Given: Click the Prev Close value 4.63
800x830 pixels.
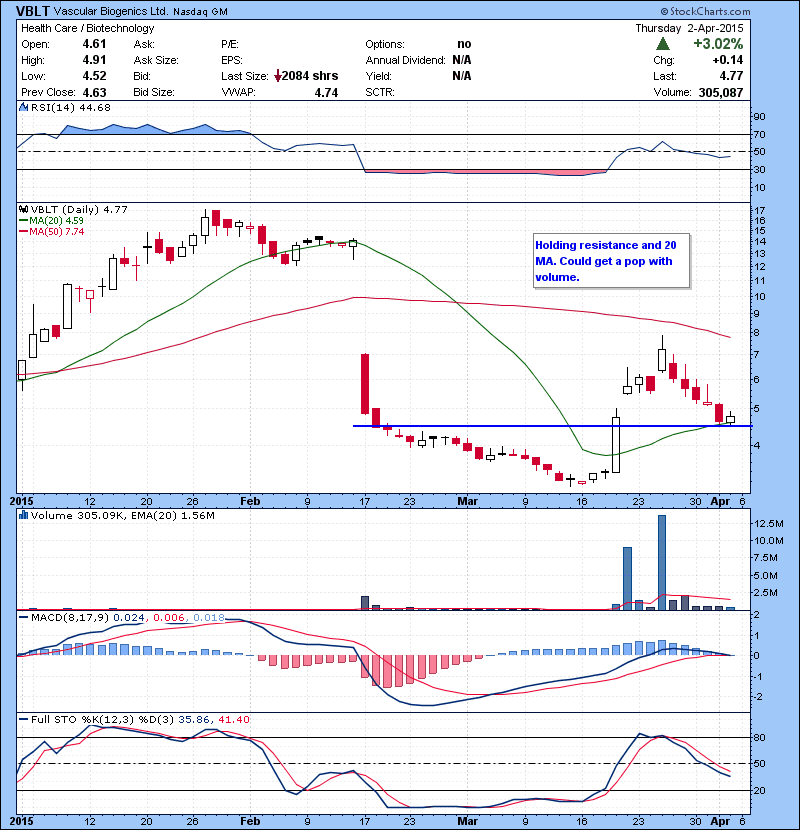Looking at the screenshot, I should (x=94, y=92).
